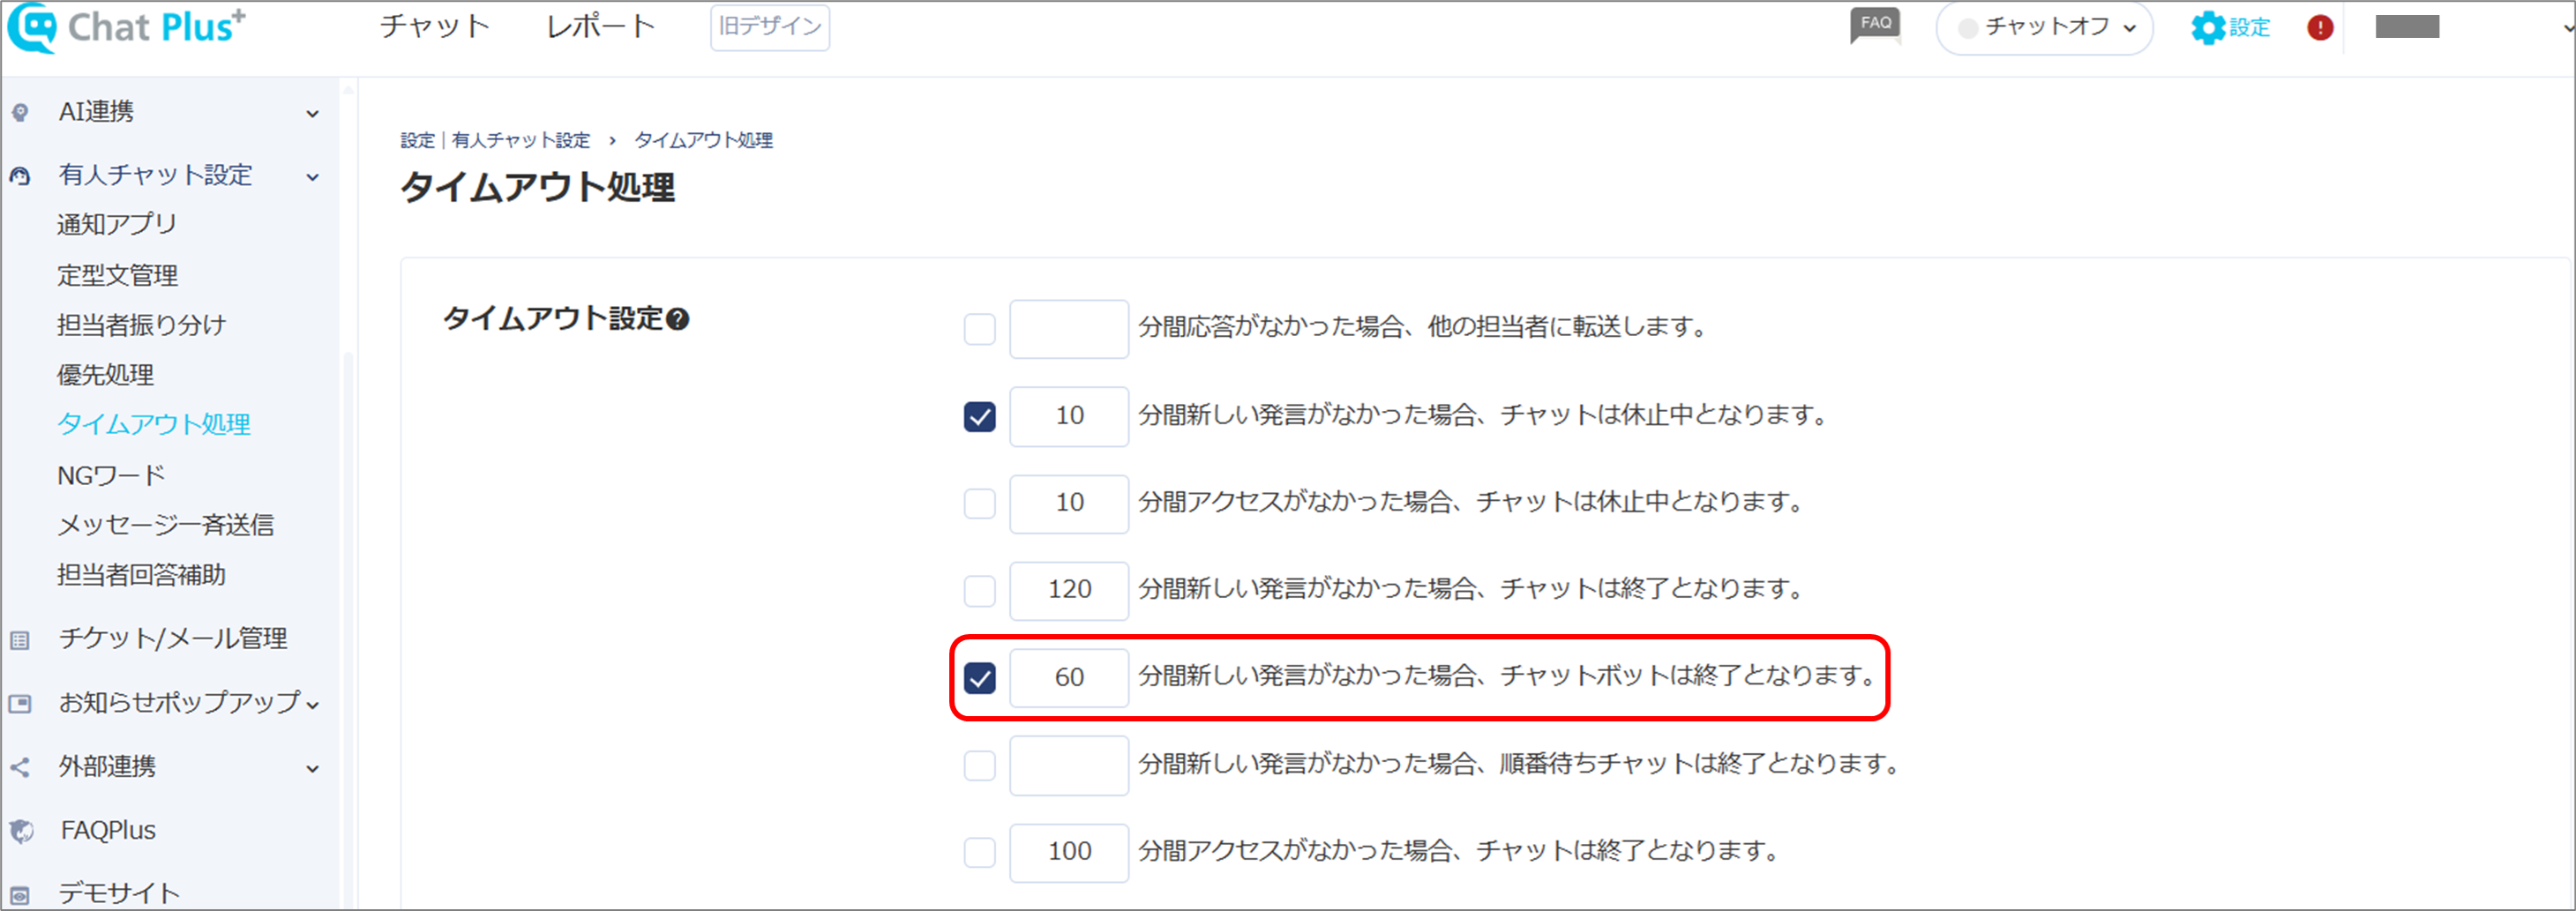
Task: Click the FAQPlus sidebar icon
Action: tap(21, 831)
